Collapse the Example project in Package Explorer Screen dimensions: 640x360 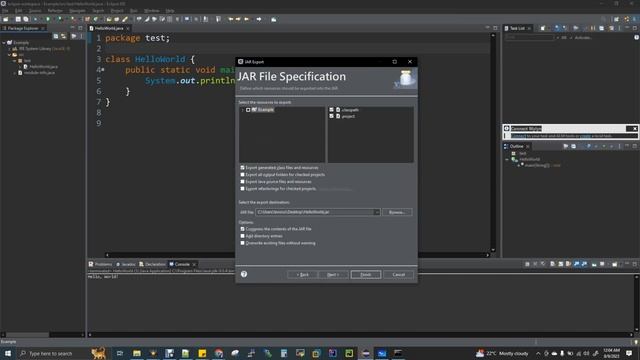click(x=4, y=42)
